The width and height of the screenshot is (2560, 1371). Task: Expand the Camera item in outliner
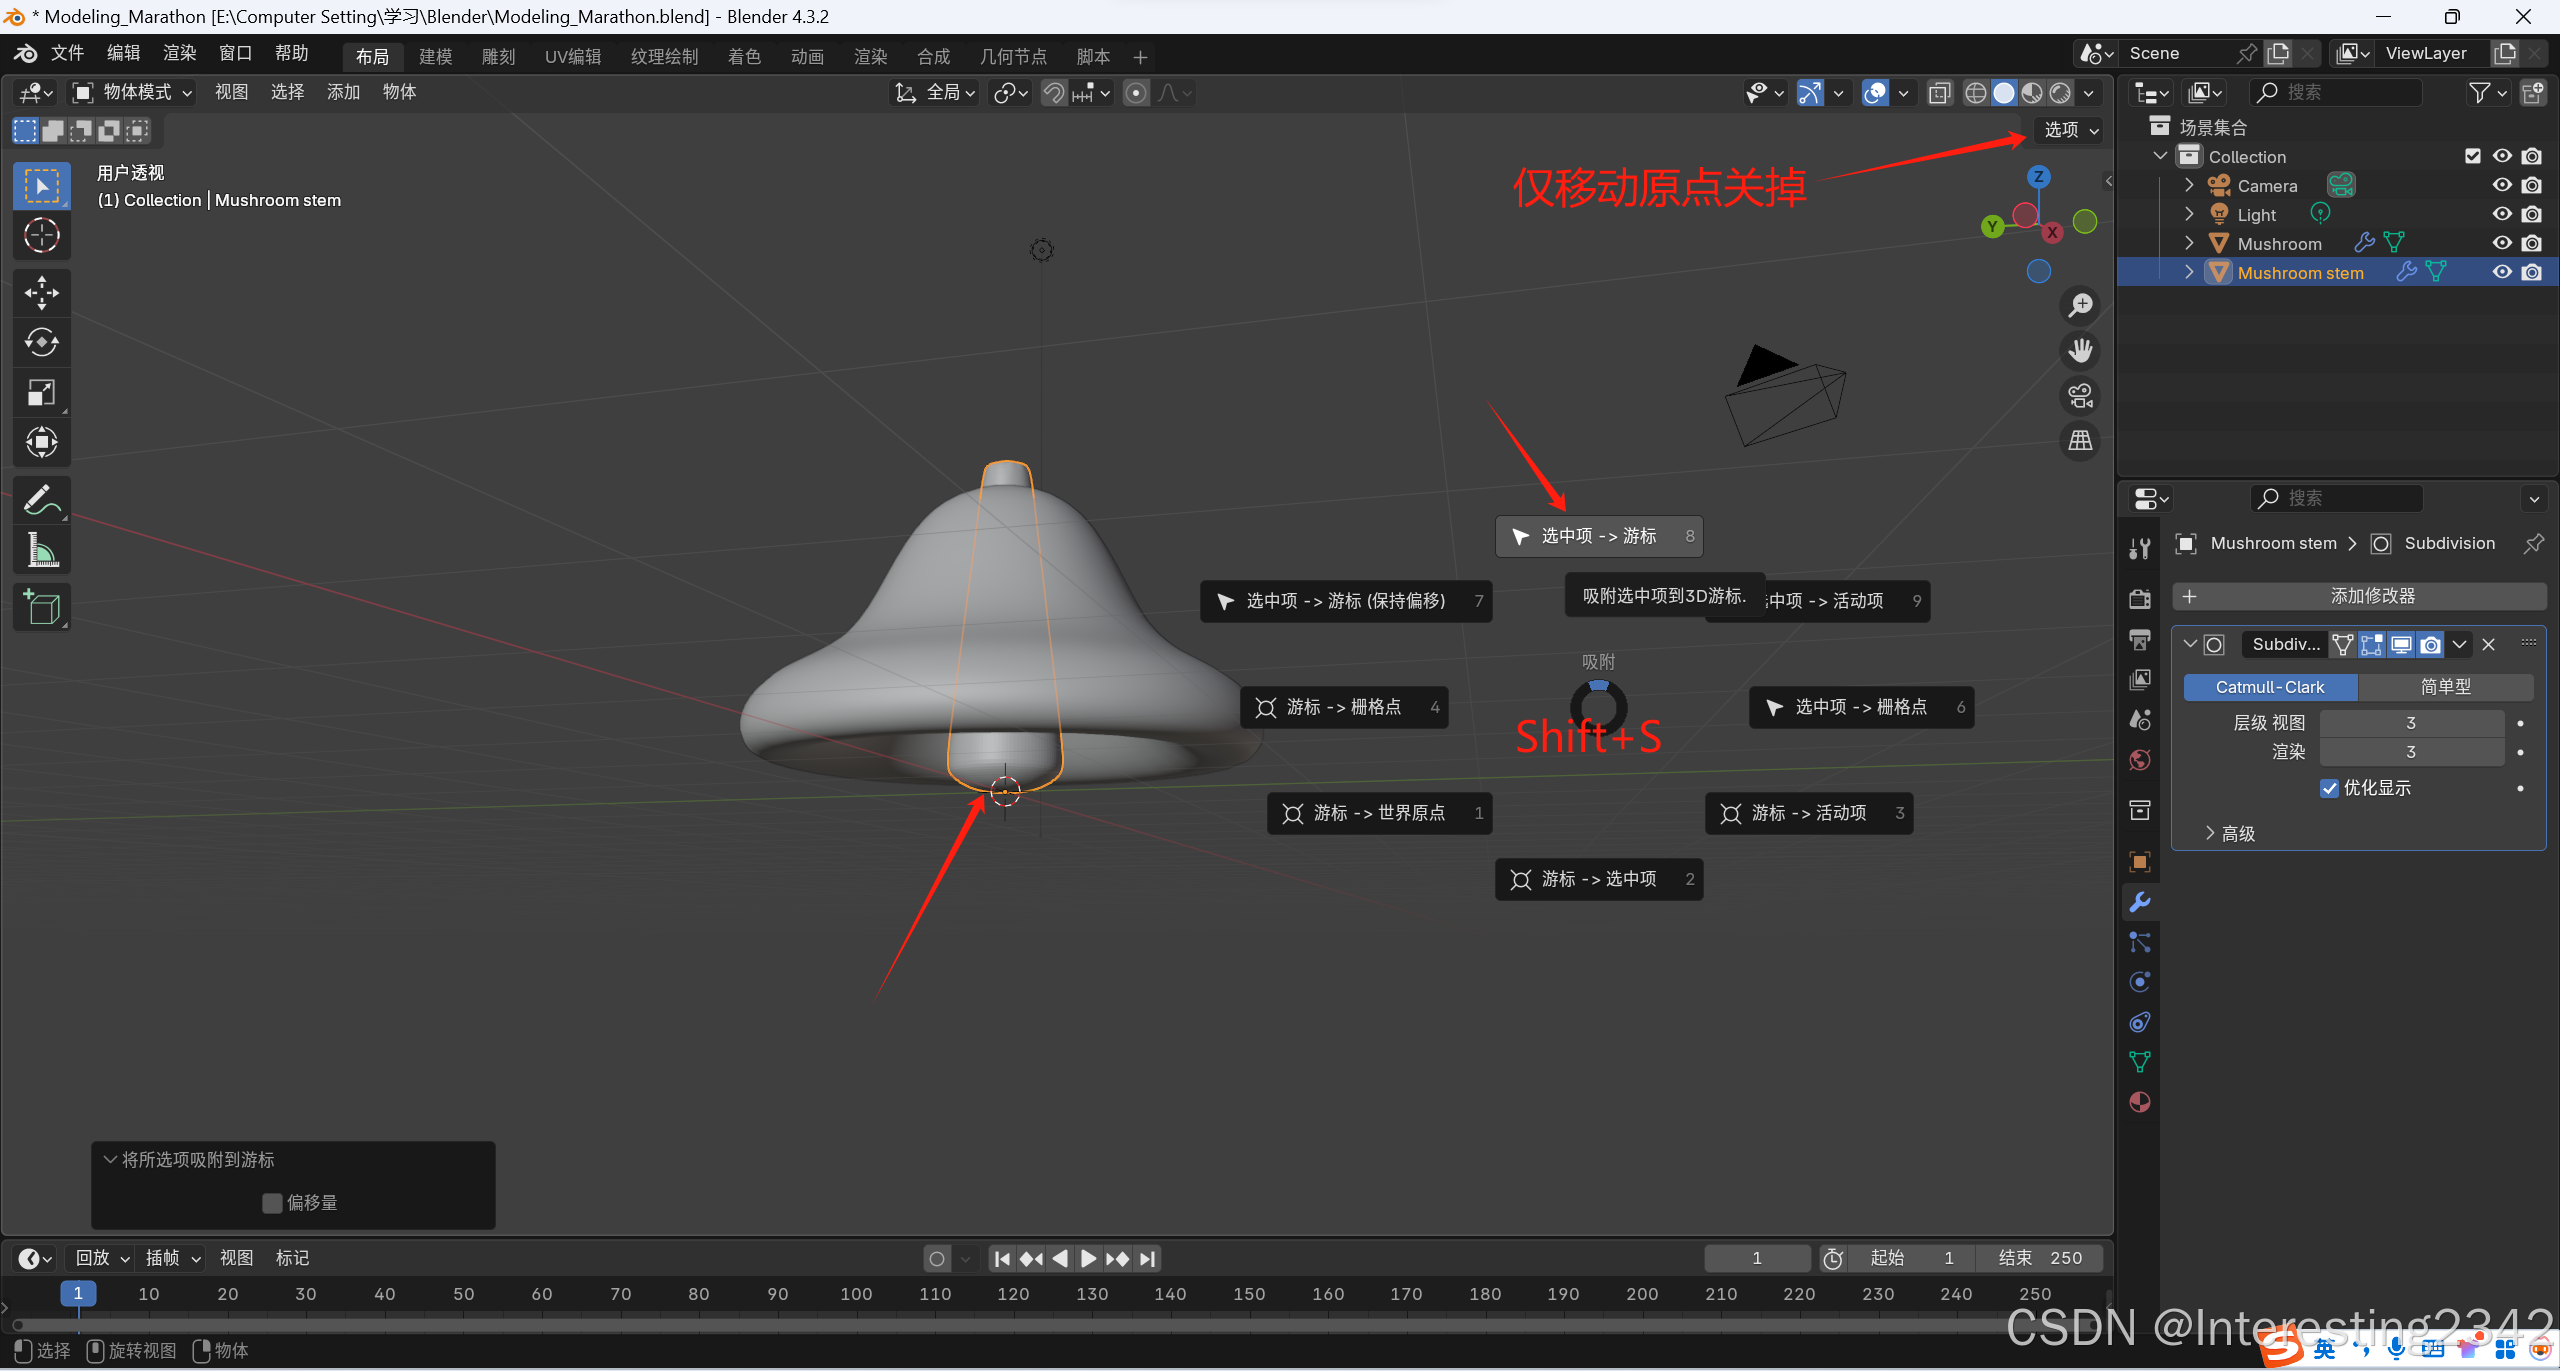coord(2189,186)
